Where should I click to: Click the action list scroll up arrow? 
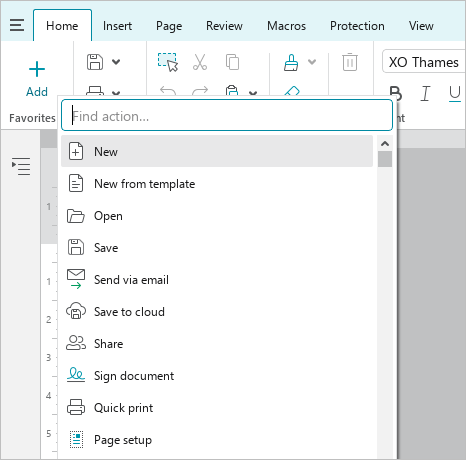(385, 144)
